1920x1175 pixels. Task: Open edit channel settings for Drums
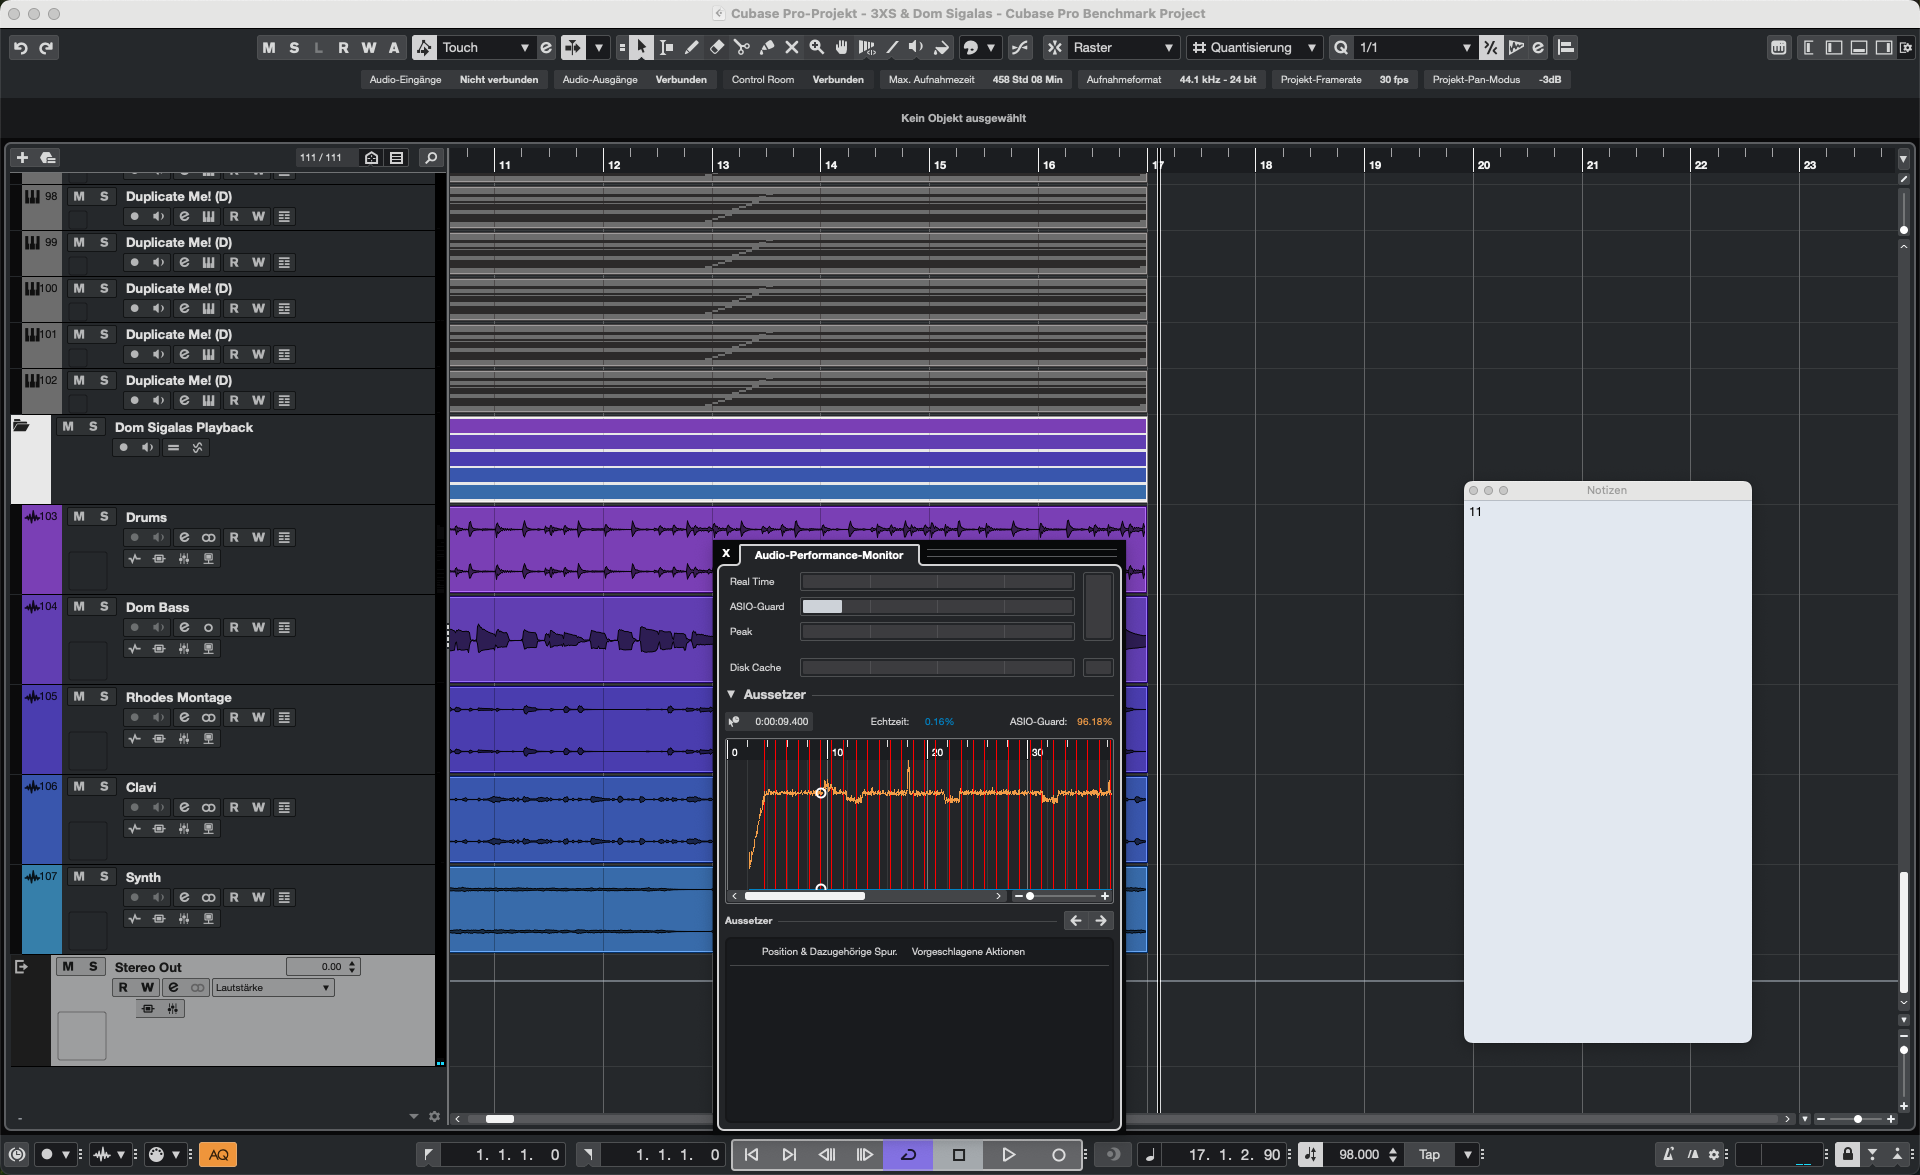tap(184, 537)
